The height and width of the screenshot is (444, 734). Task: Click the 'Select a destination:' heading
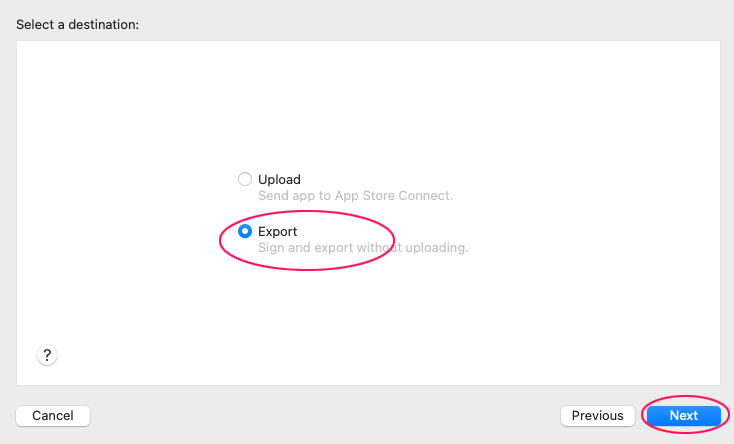click(x=78, y=24)
